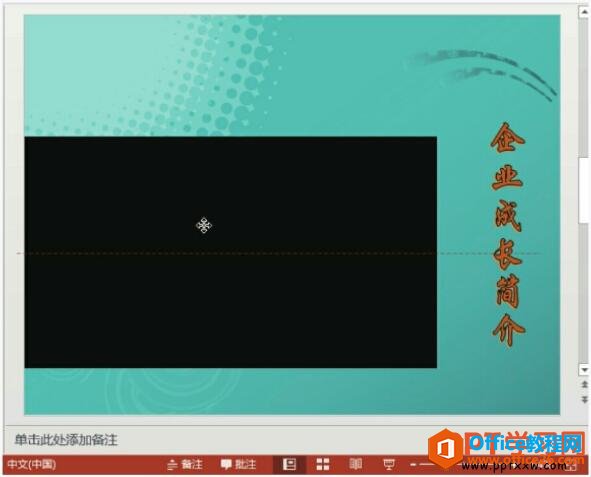Viewport: 591px width, 477px height.
Task: Go to previous slide with double-up arrow
Action: (584, 385)
